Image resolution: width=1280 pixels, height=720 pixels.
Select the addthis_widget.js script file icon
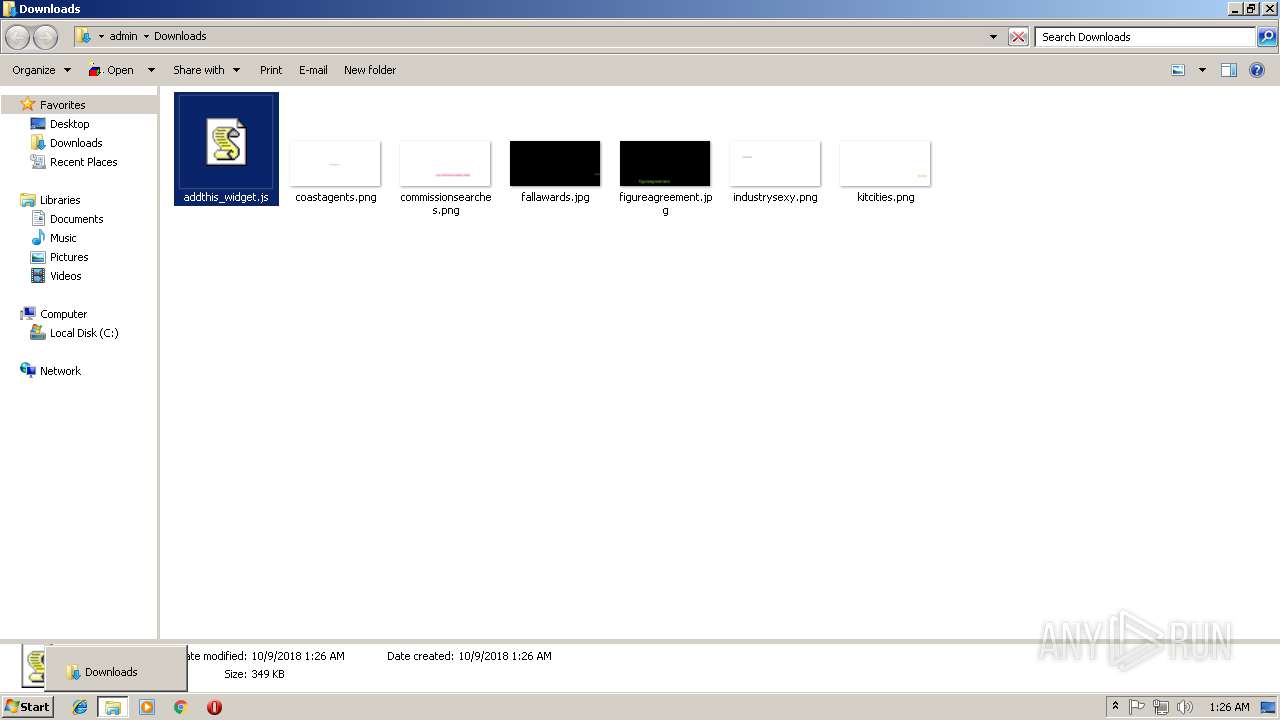[226, 142]
